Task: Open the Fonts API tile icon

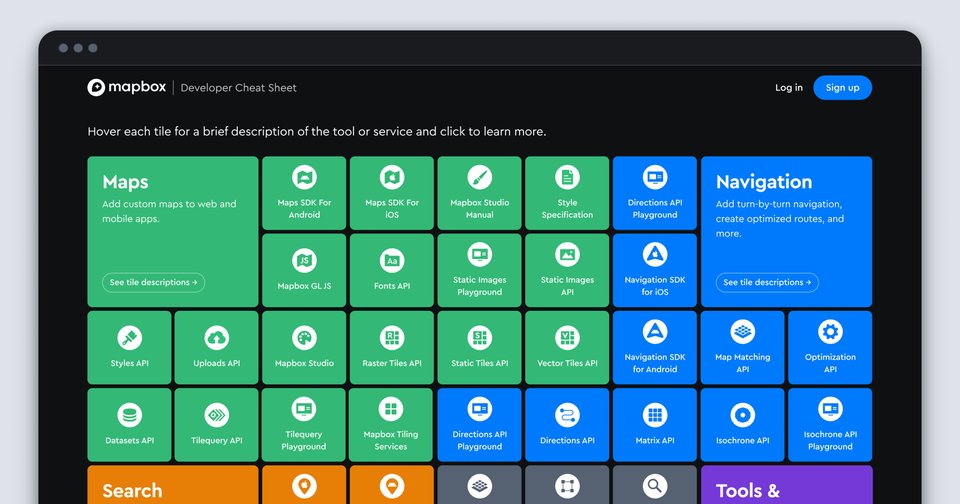Action: coord(392,260)
